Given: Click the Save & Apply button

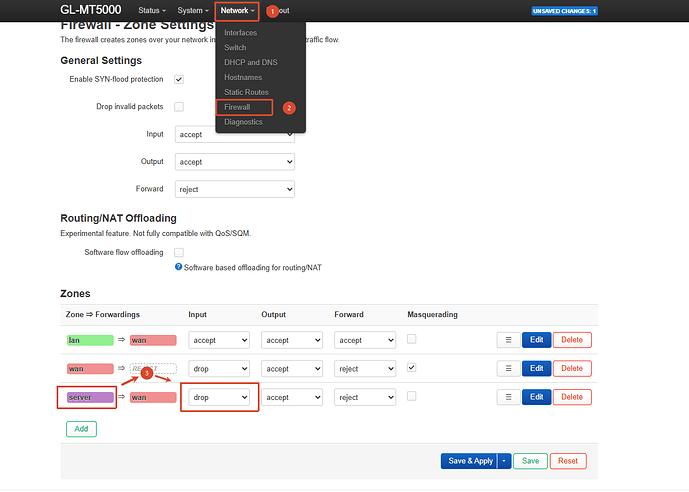Looking at the screenshot, I should tap(469, 461).
